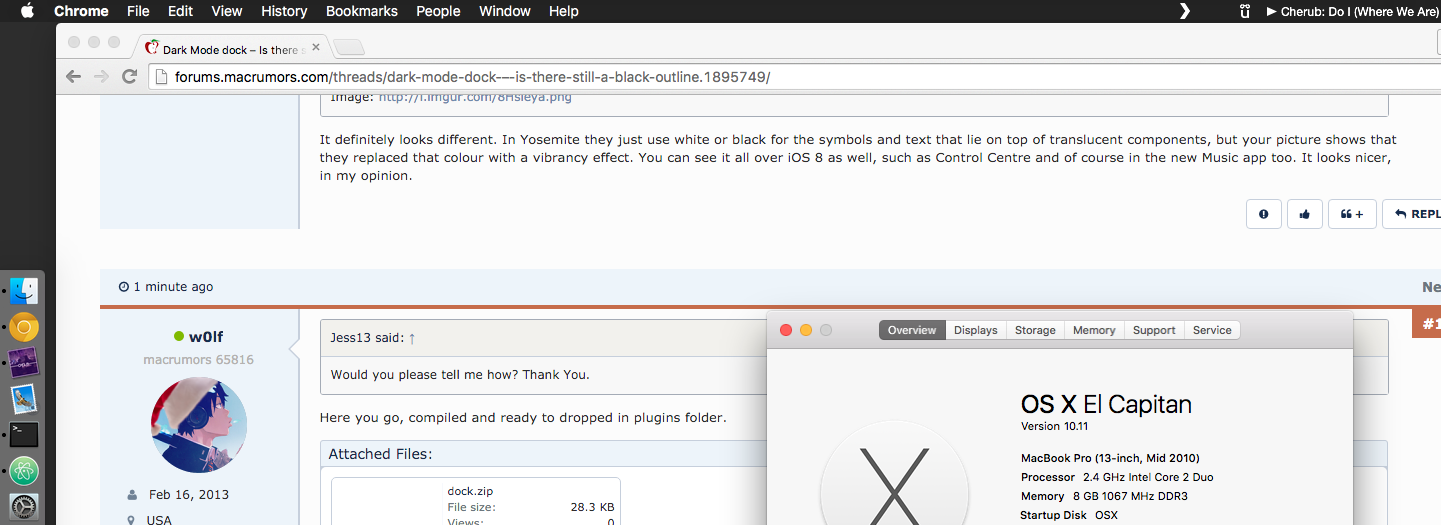This screenshot has height=525, width=1441.
Task: Download the dock.zip attachment
Action: coord(470,491)
